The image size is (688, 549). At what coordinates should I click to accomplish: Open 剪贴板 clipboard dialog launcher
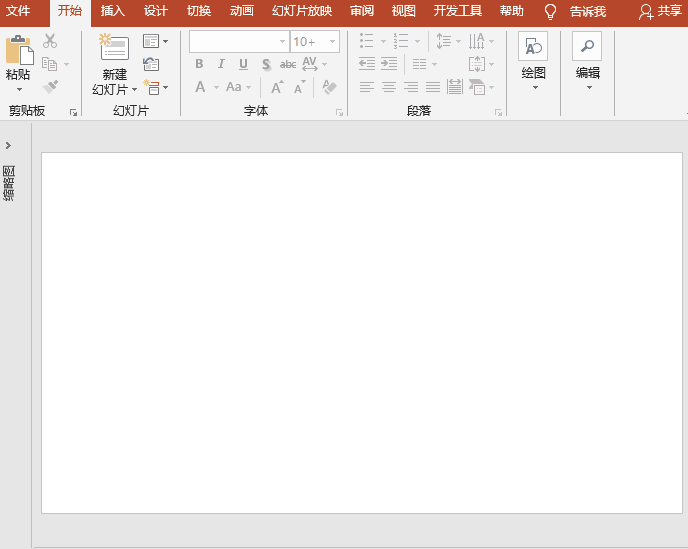click(73, 113)
